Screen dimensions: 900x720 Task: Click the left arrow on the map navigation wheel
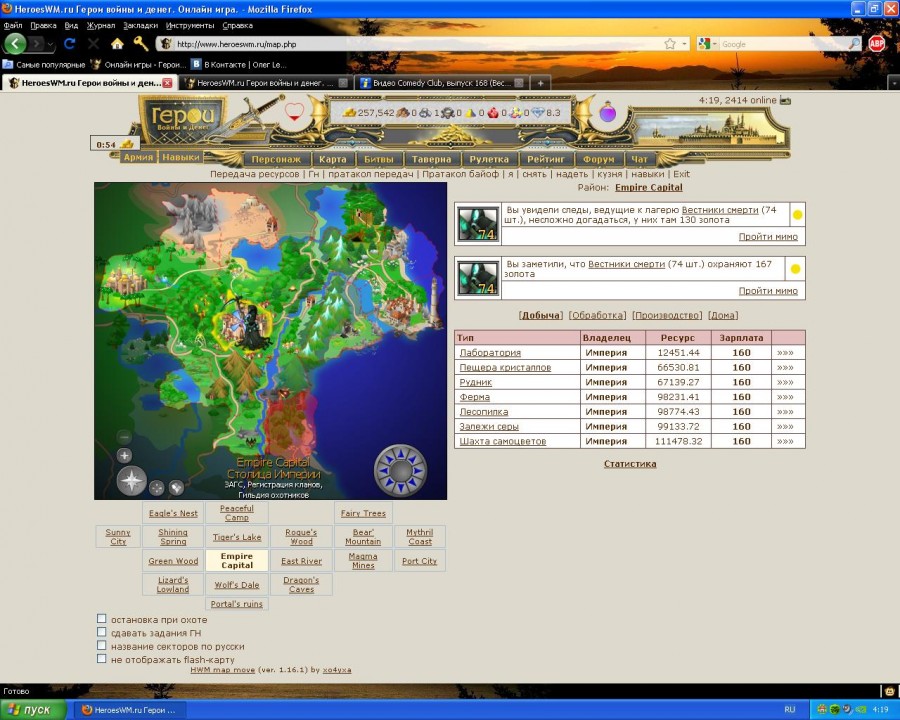click(x=383, y=471)
